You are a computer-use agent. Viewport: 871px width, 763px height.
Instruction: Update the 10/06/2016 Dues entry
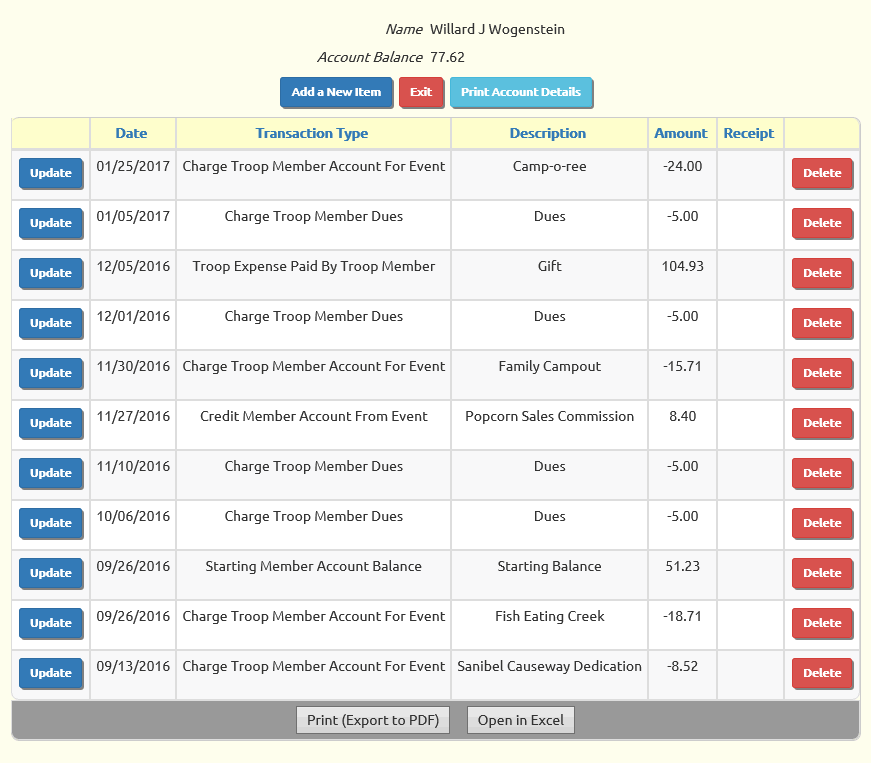point(51,523)
